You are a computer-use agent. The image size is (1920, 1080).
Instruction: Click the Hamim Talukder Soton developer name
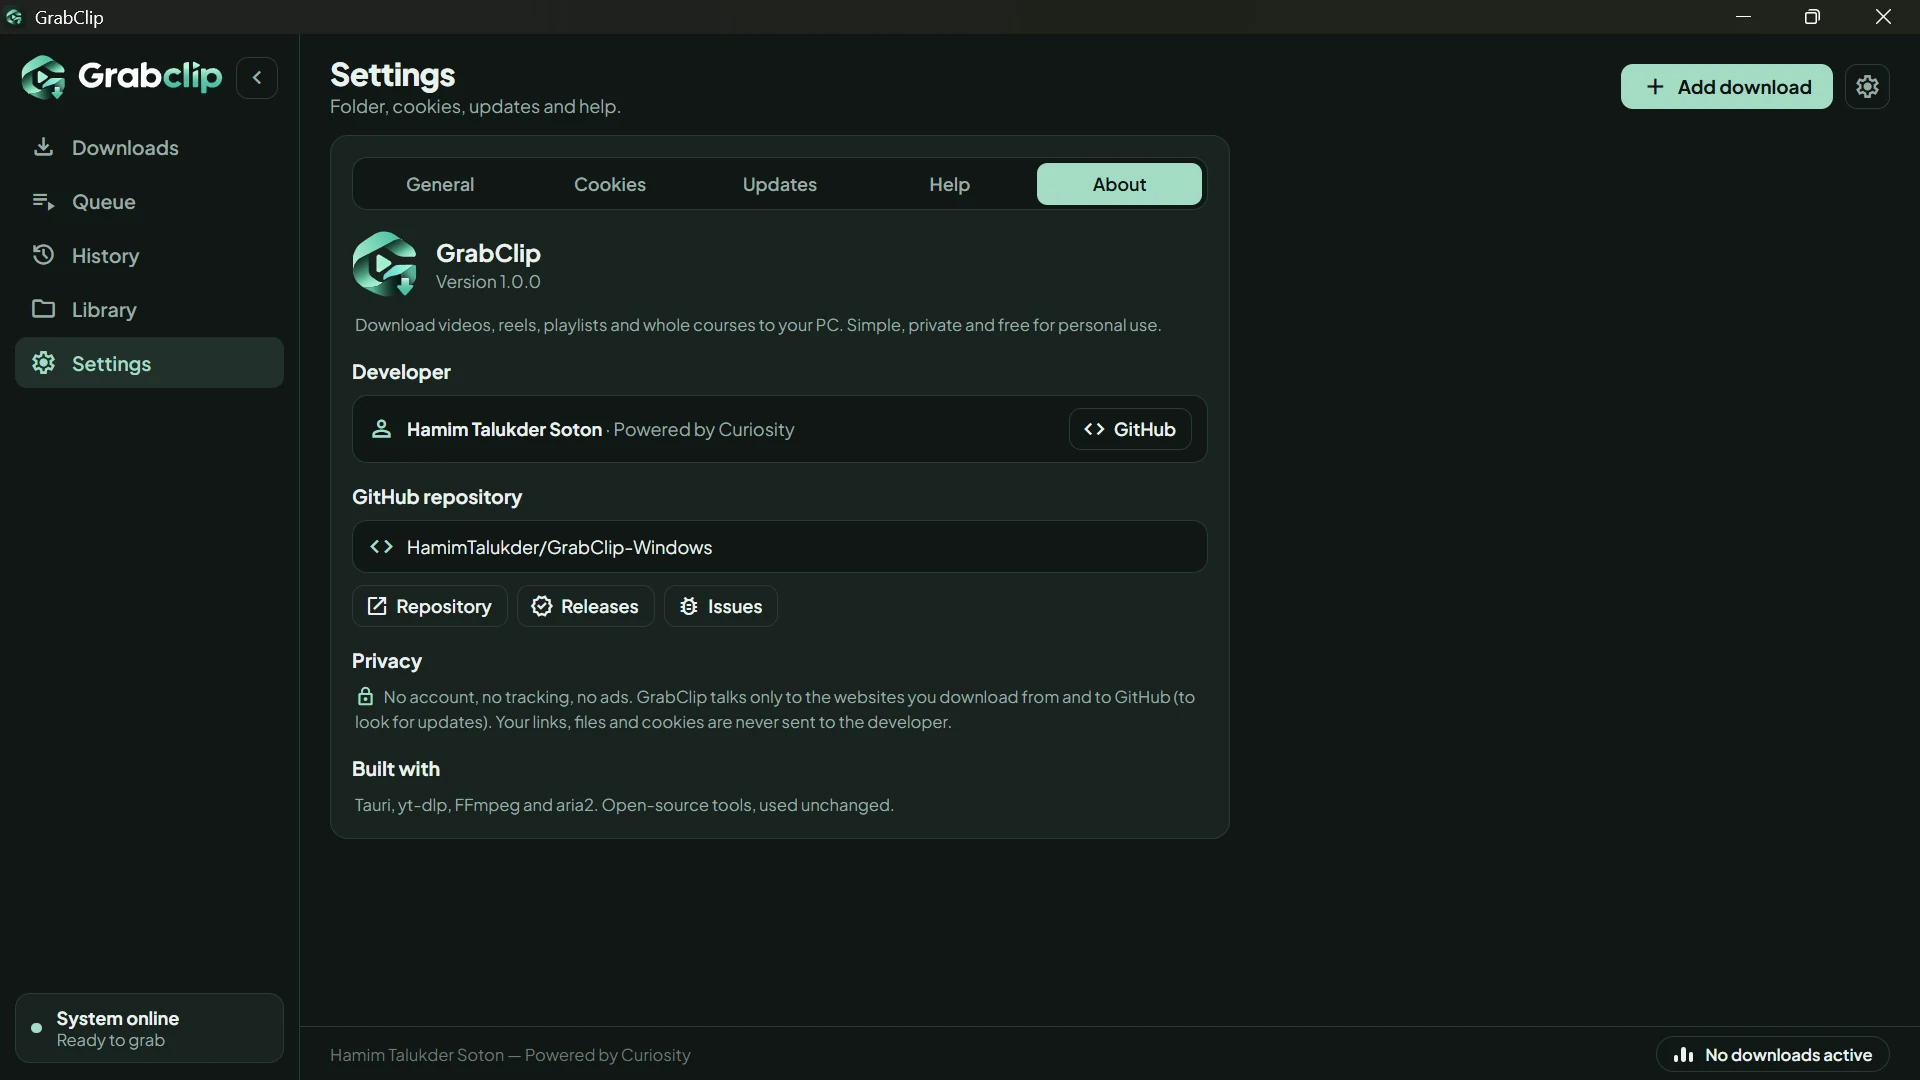pos(504,429)
